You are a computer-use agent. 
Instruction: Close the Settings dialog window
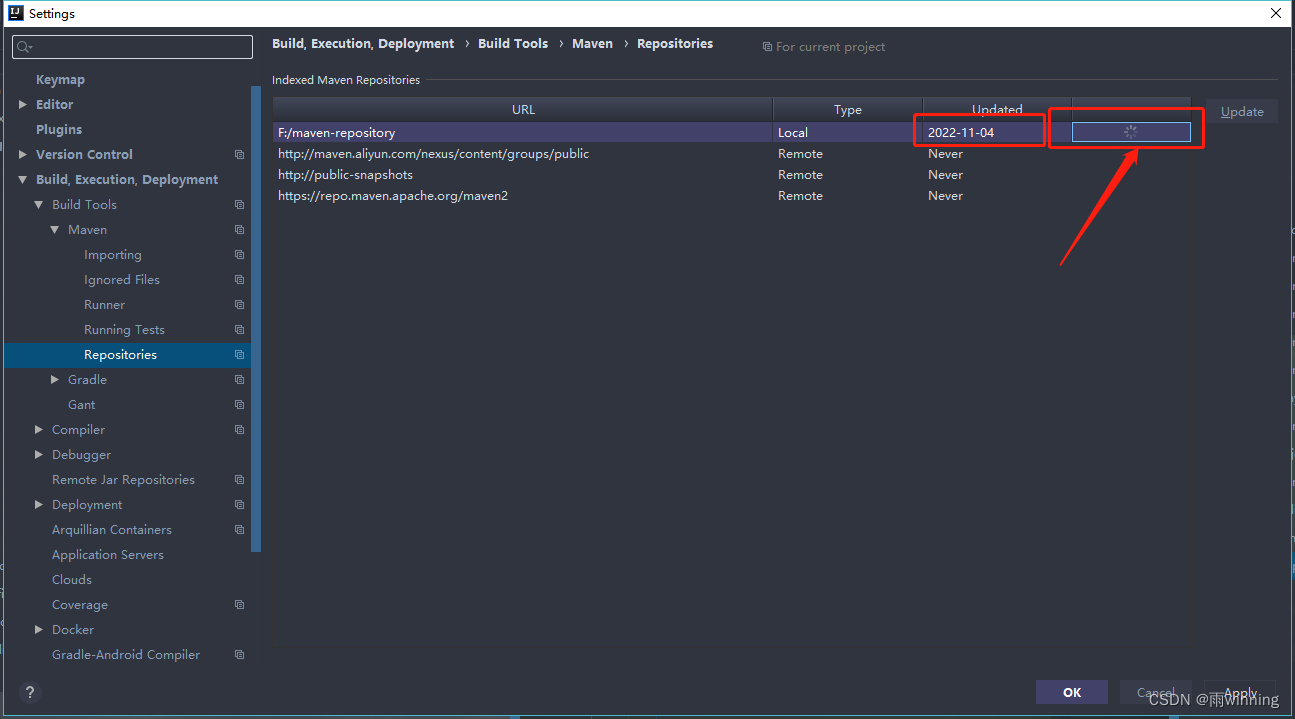point(1276,13)
